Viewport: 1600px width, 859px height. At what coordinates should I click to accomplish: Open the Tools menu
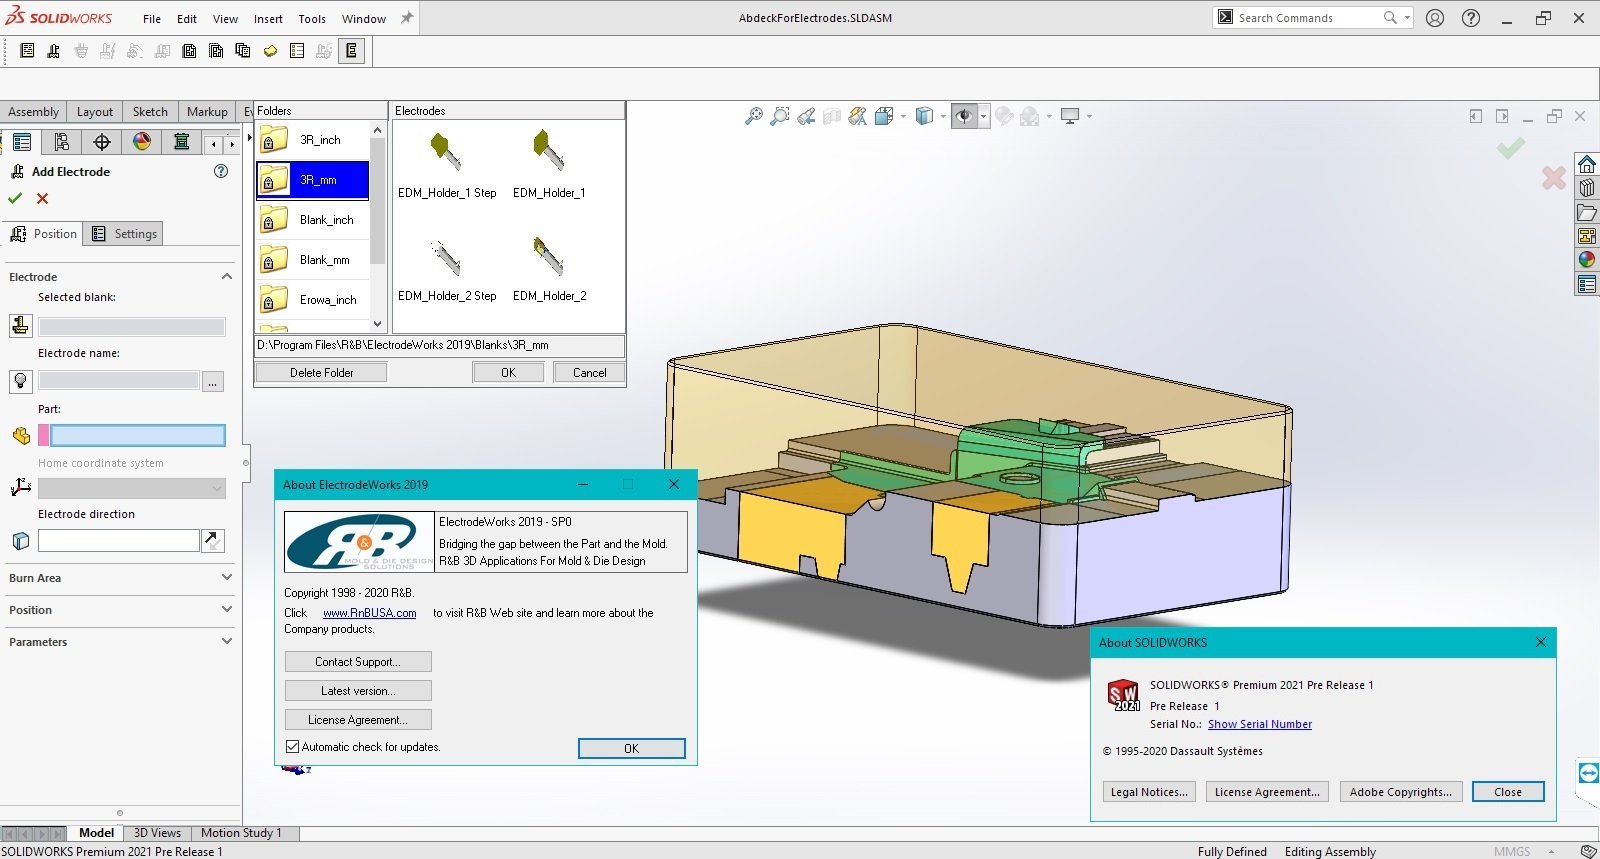pos(312,19)
